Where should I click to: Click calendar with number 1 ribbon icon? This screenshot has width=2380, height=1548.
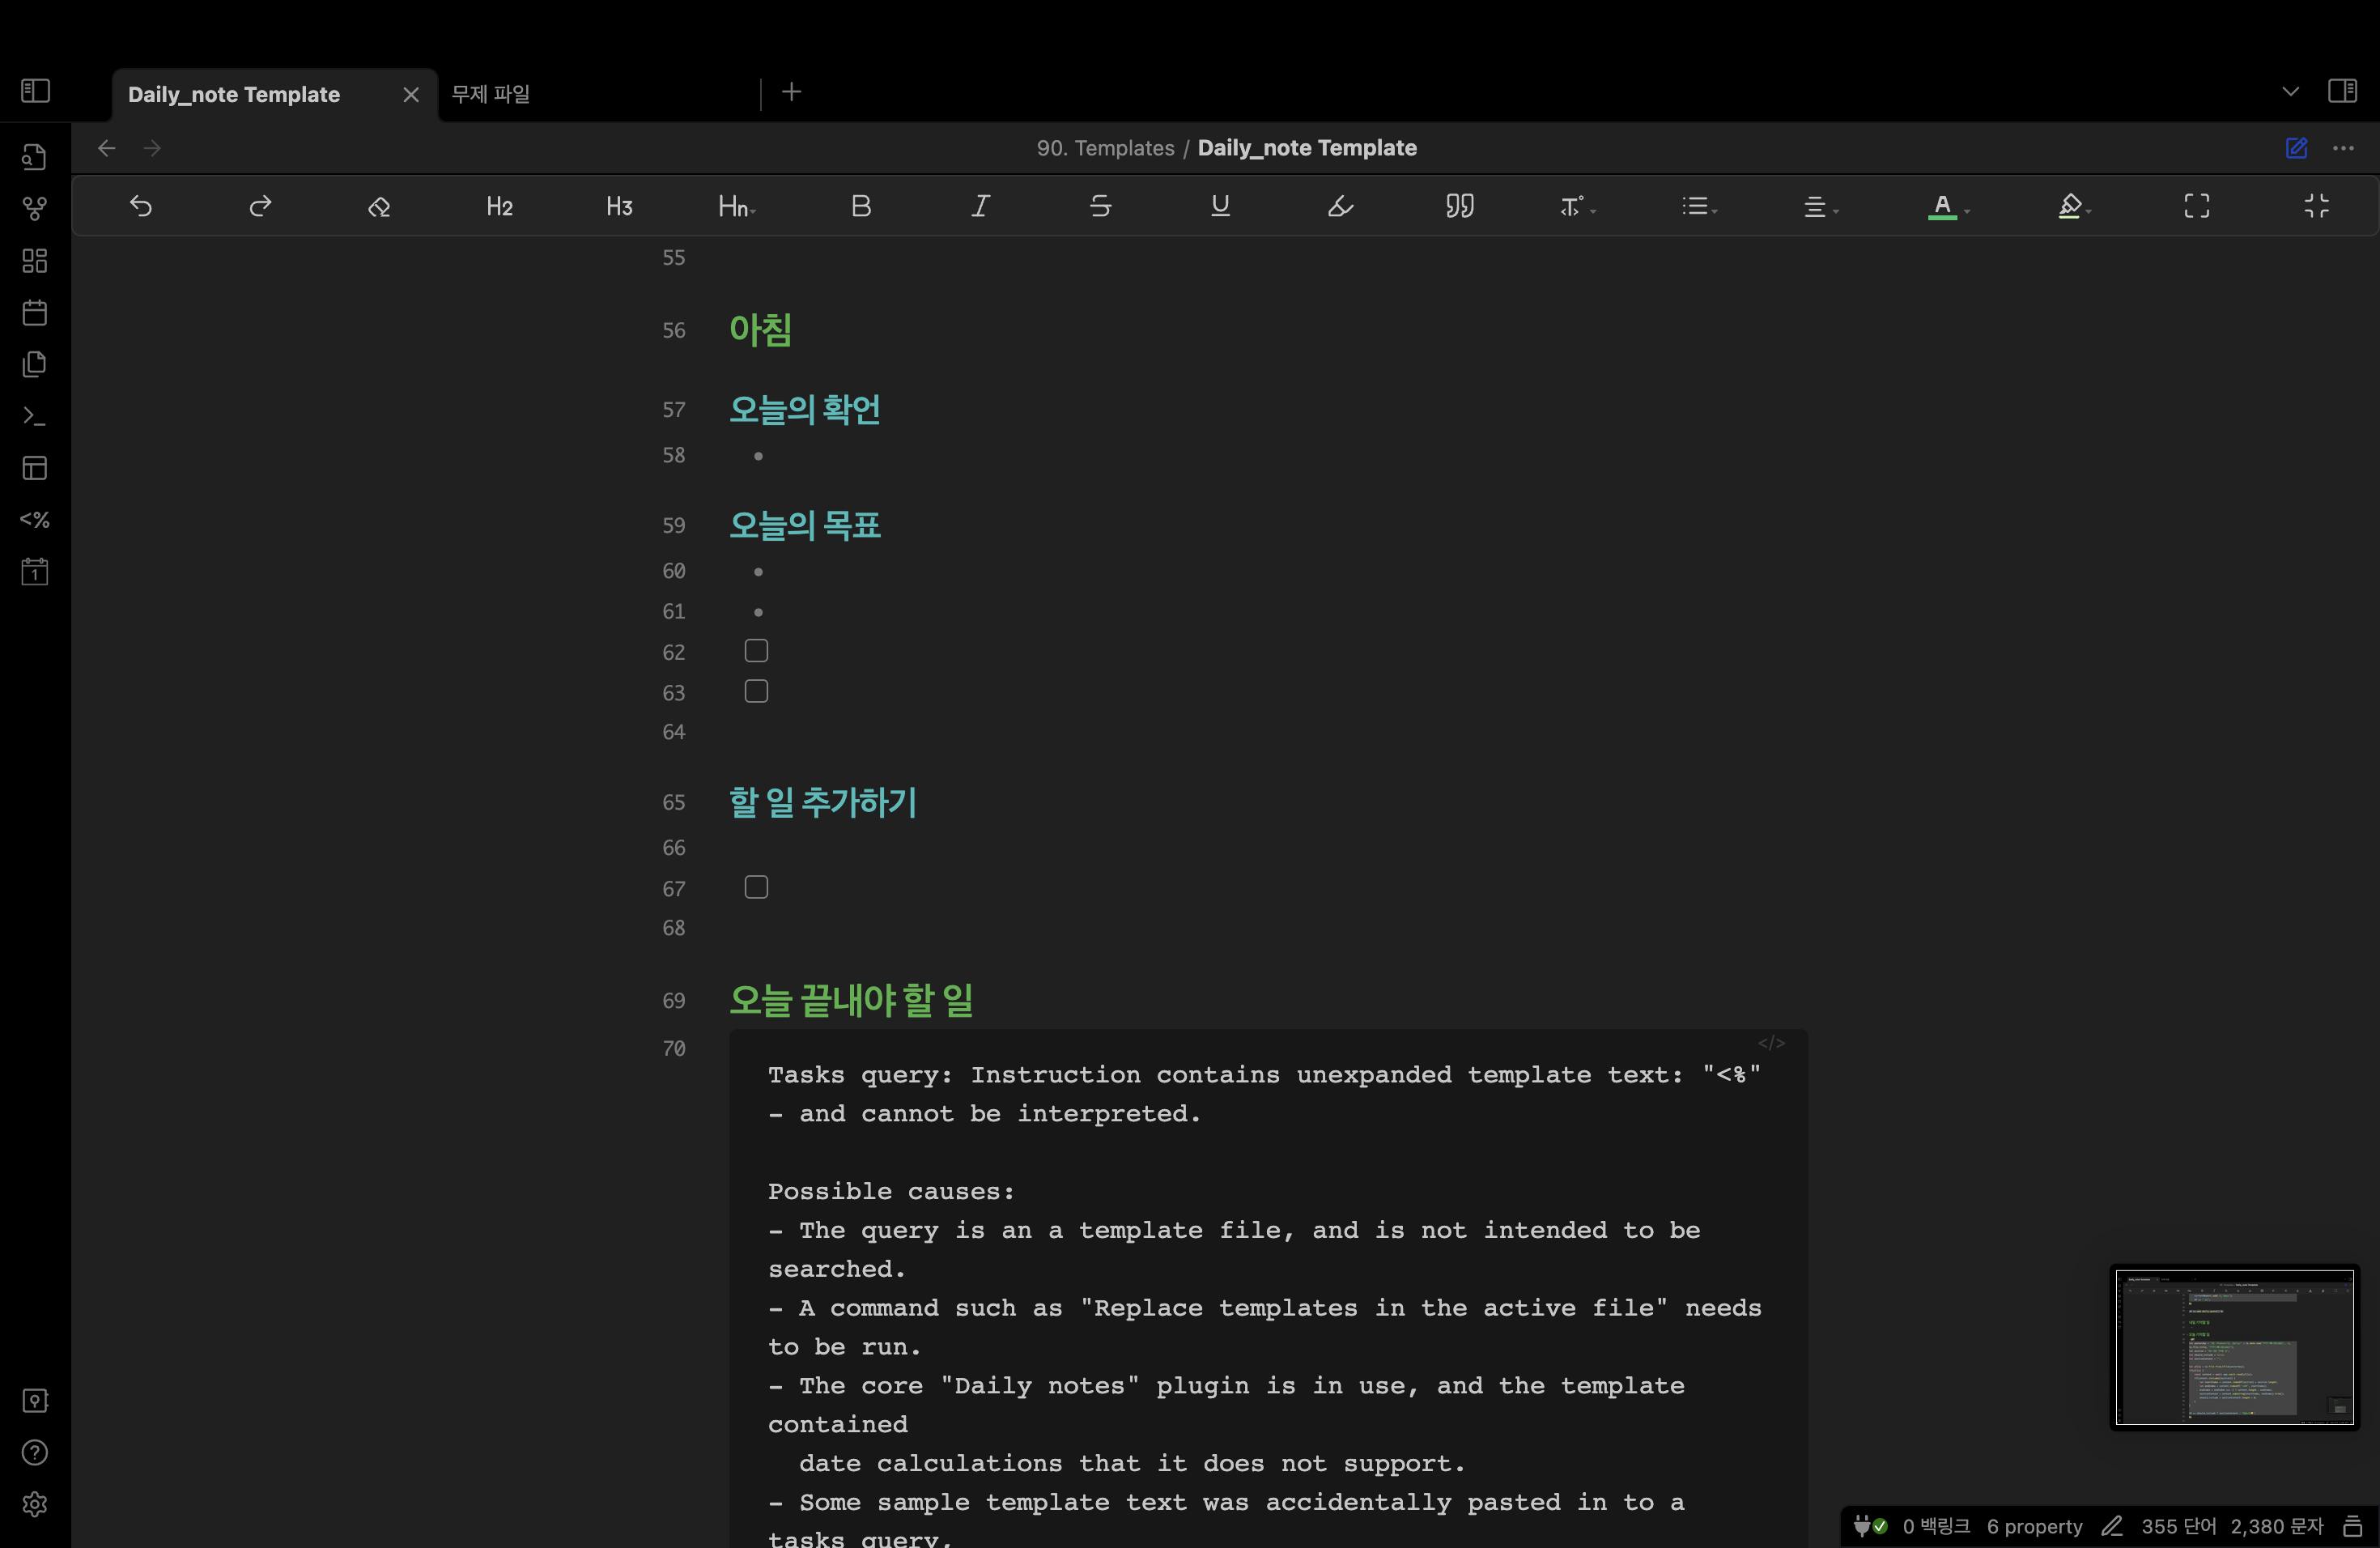point(35,572)
